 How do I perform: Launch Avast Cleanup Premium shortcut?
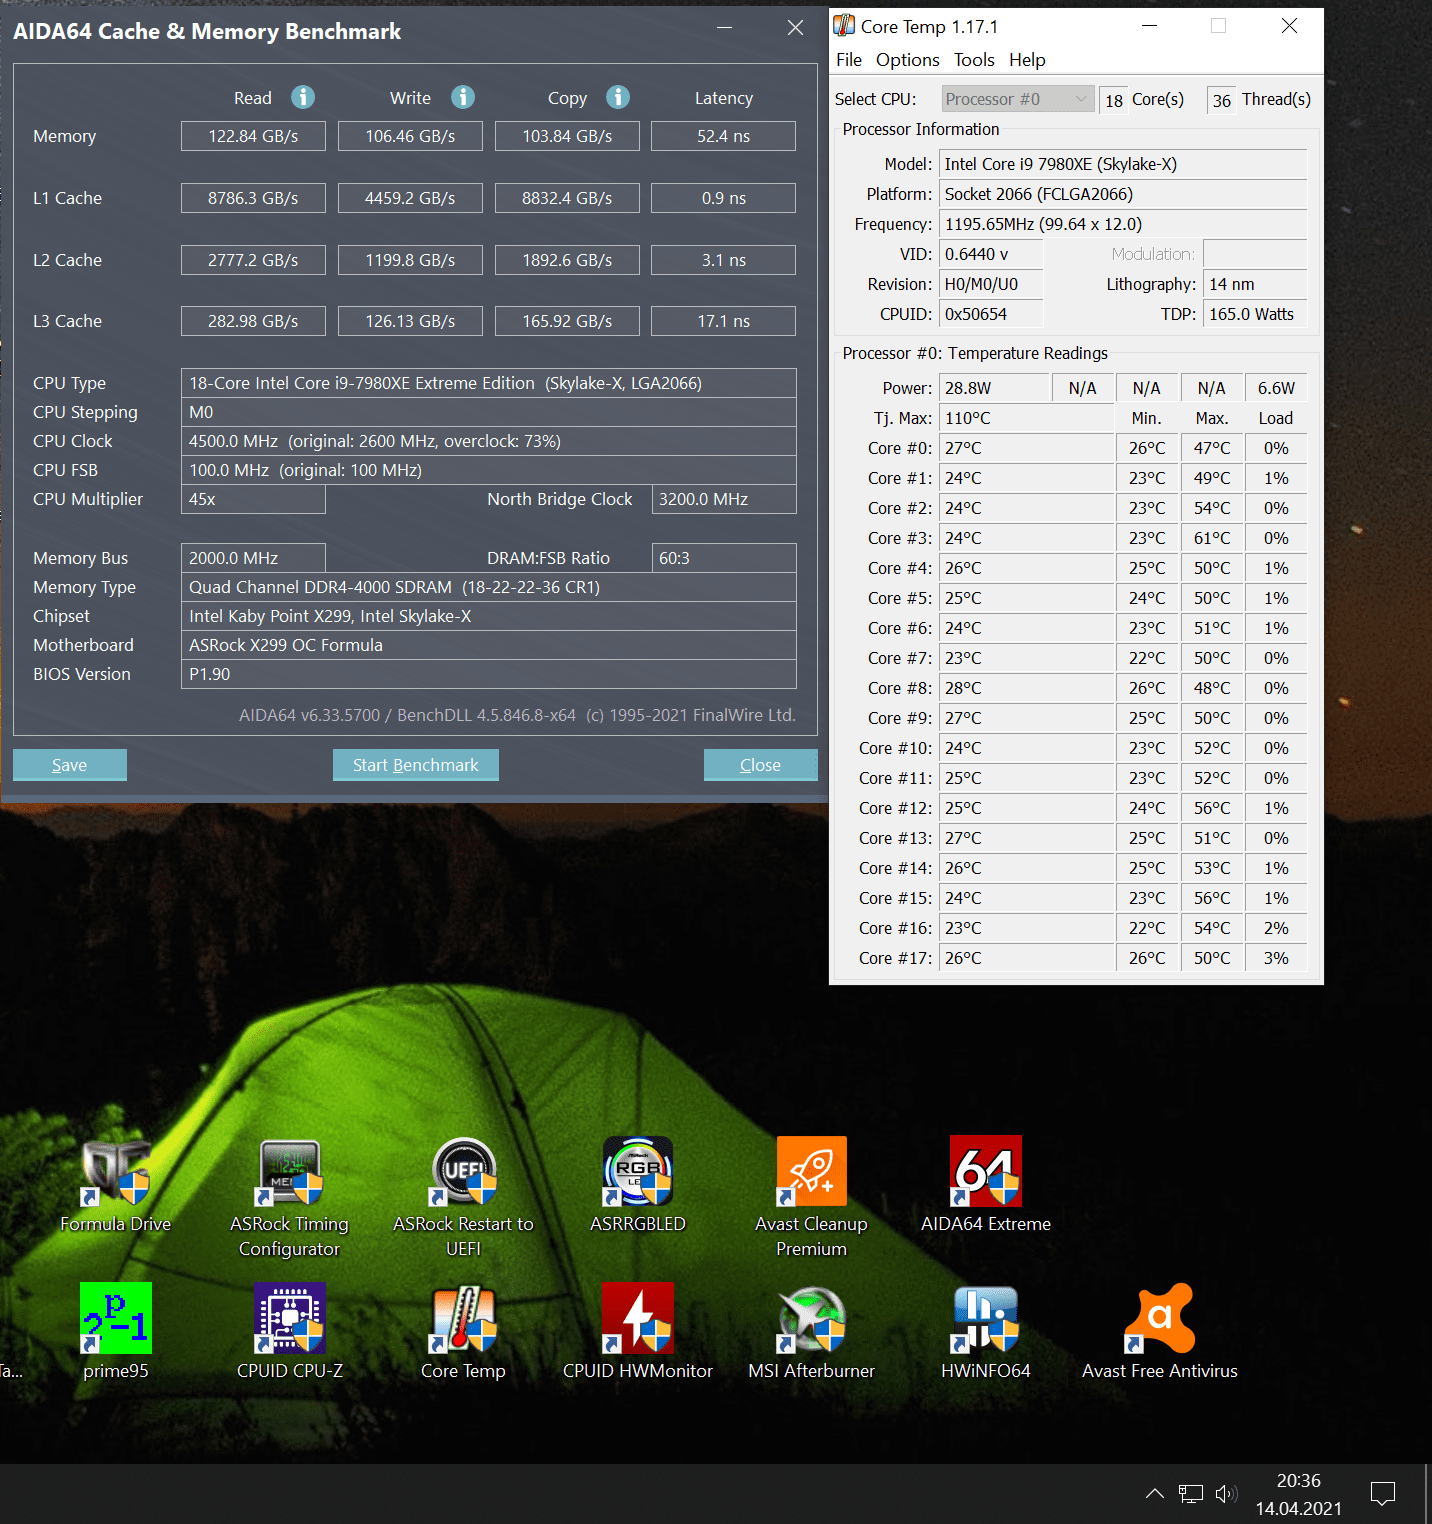[x=812, y=1198]
